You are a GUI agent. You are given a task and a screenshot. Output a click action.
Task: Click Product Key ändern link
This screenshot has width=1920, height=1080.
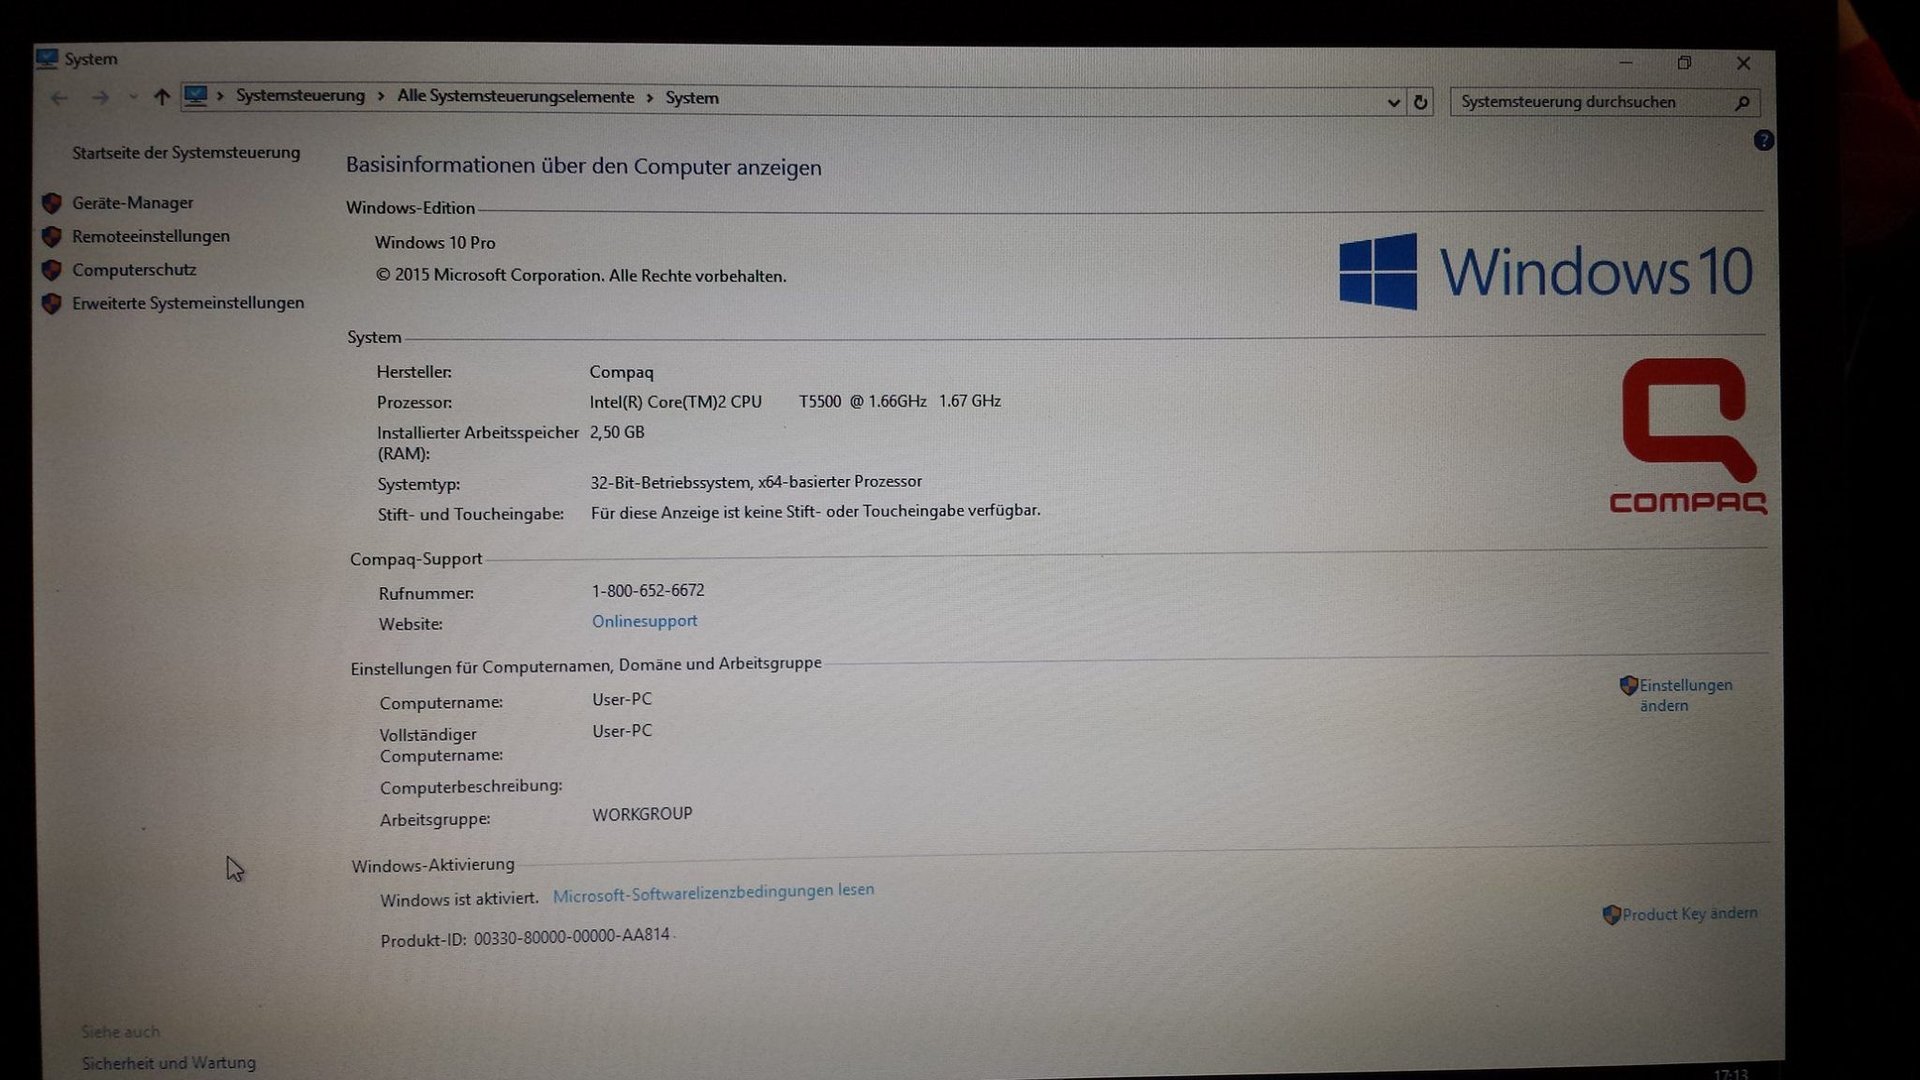[1689, 913]
